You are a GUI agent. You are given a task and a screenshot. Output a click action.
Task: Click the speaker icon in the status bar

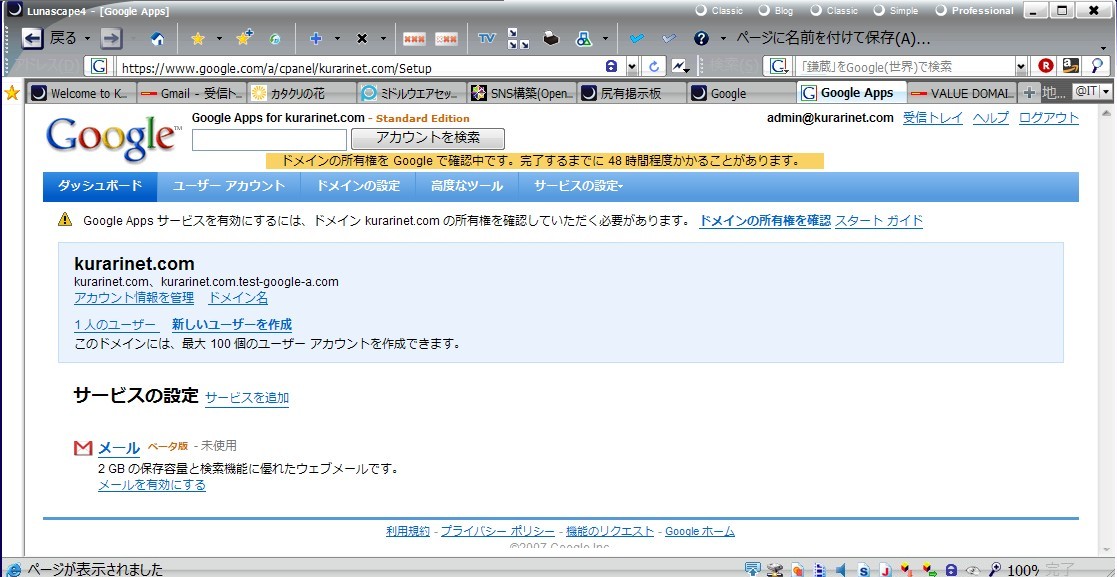point(841,569)
